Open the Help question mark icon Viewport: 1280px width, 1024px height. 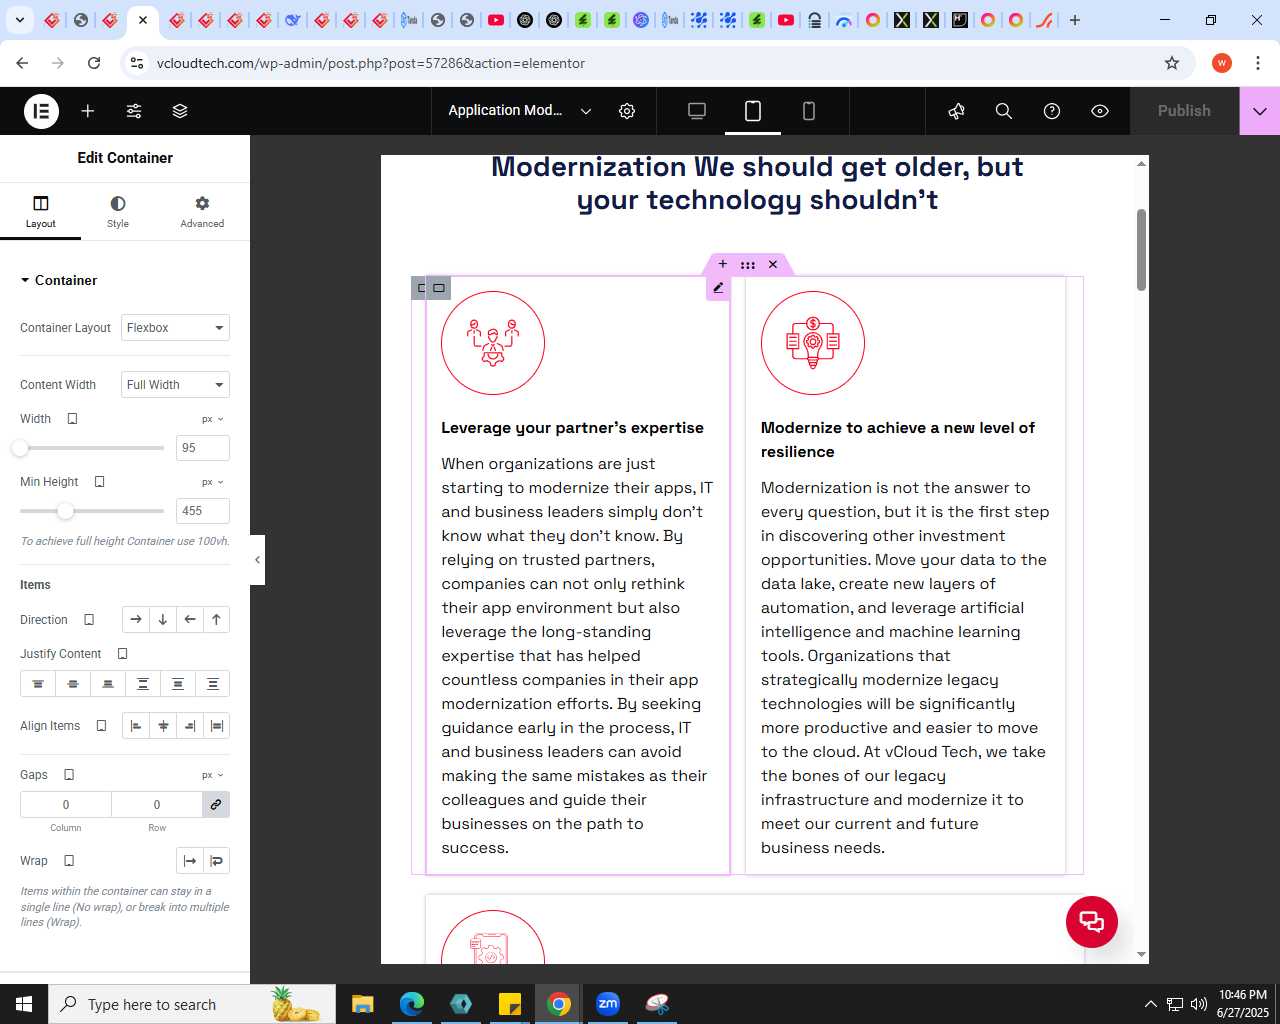pyautogui.click(x=1052, y=111)
